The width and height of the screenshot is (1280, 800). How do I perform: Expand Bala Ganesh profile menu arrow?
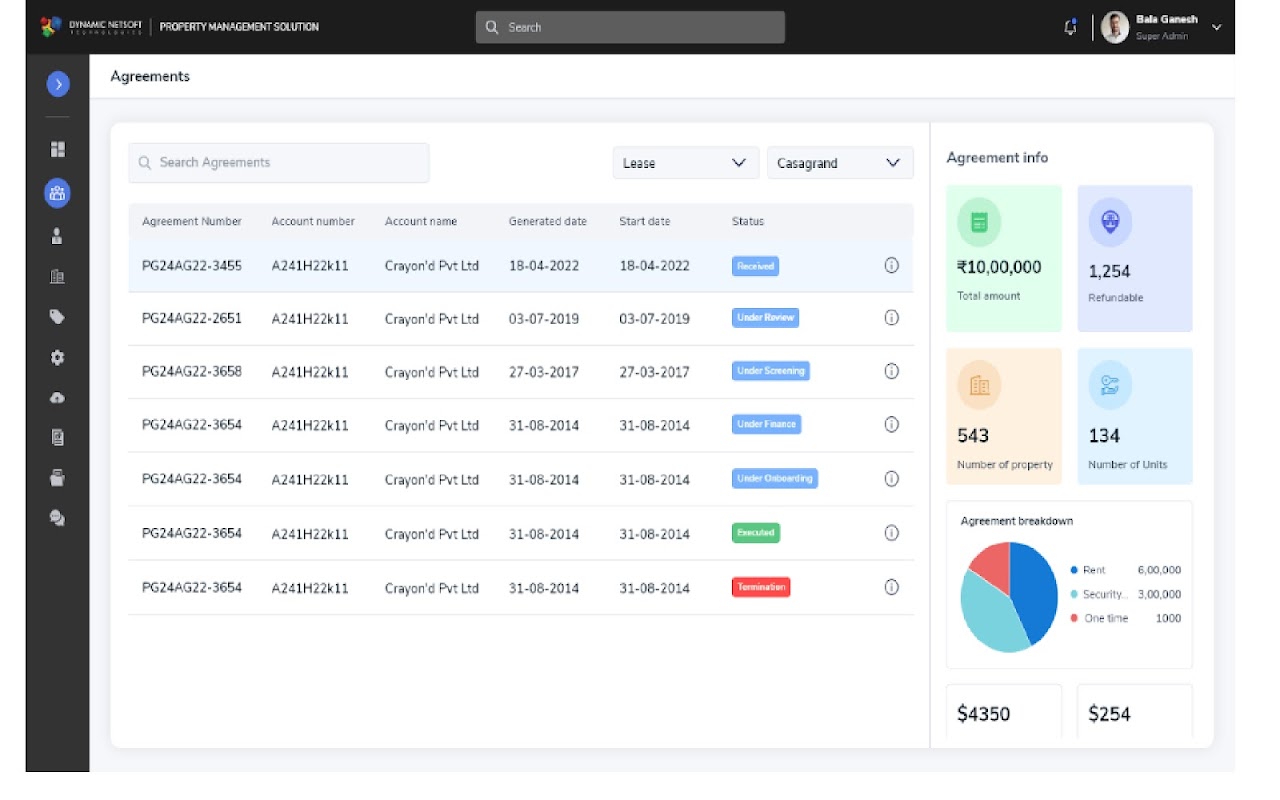coord(1217,27)
